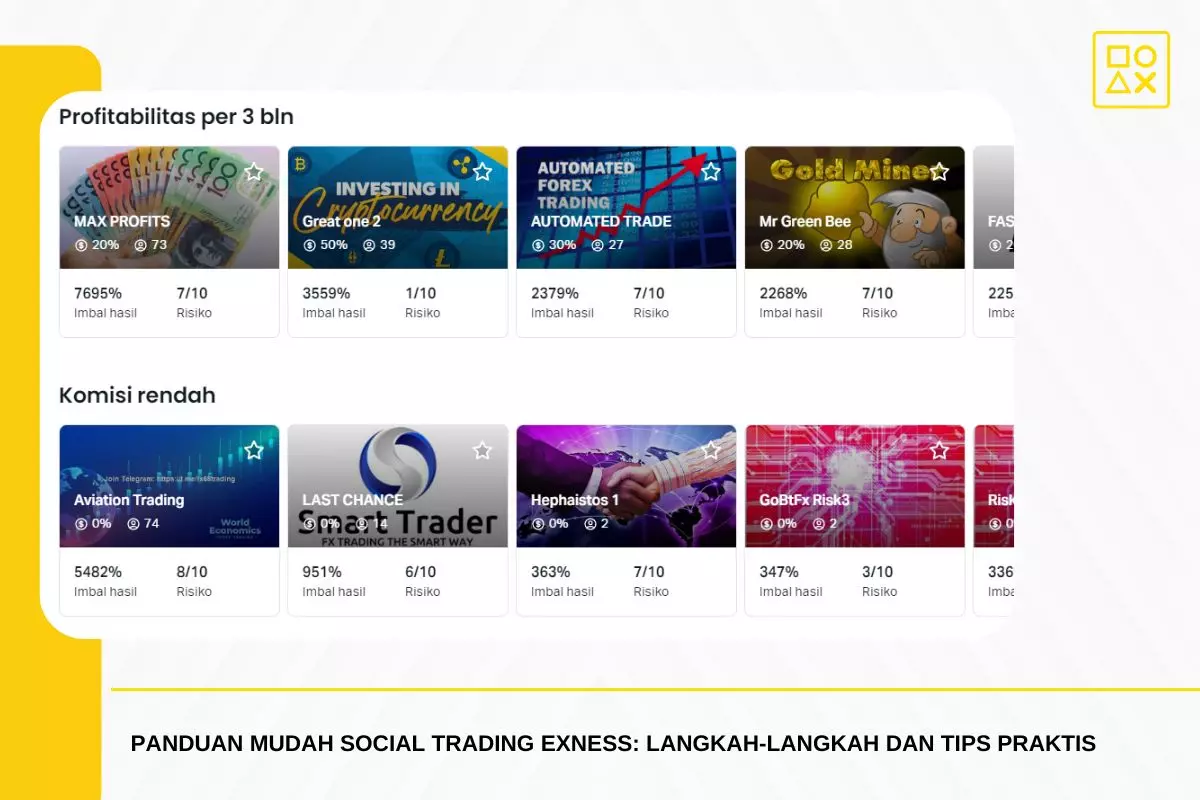Click the Panduan Mudah Social Trading Exness title
Viewport: 1200px width, 800px height.
pyautogui.click(x=613, y=743)
